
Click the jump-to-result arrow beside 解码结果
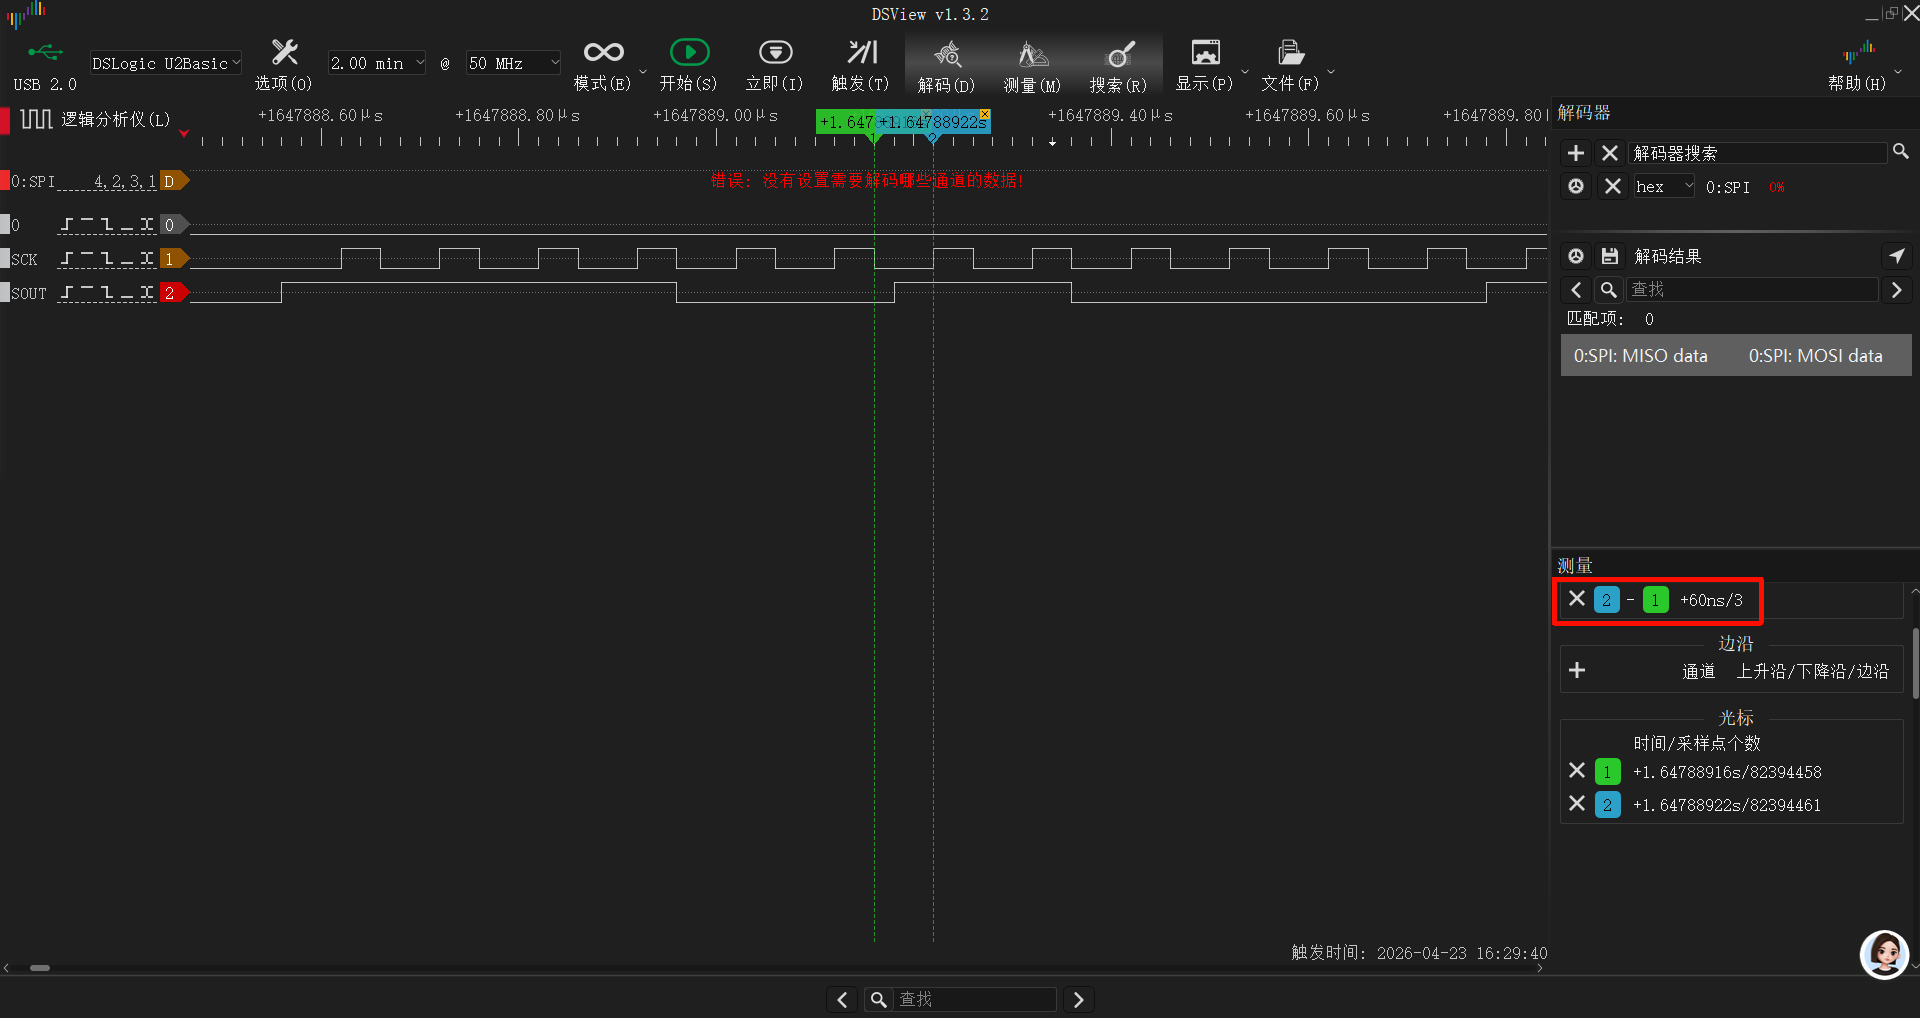(1897, 255)
